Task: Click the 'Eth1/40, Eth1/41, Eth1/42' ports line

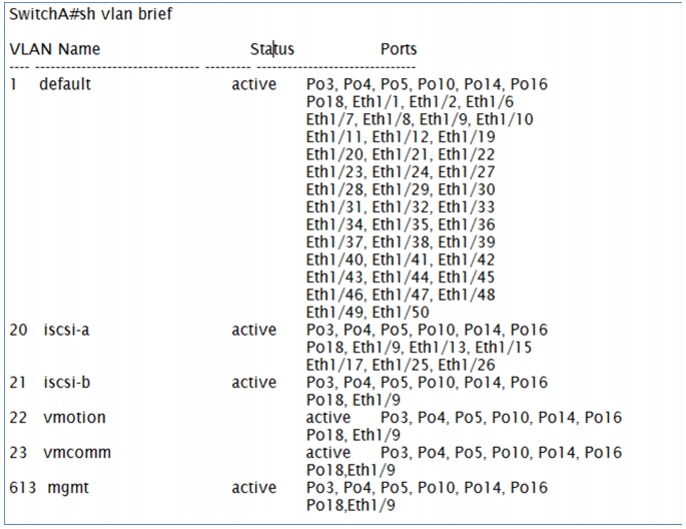Action: 400,259
